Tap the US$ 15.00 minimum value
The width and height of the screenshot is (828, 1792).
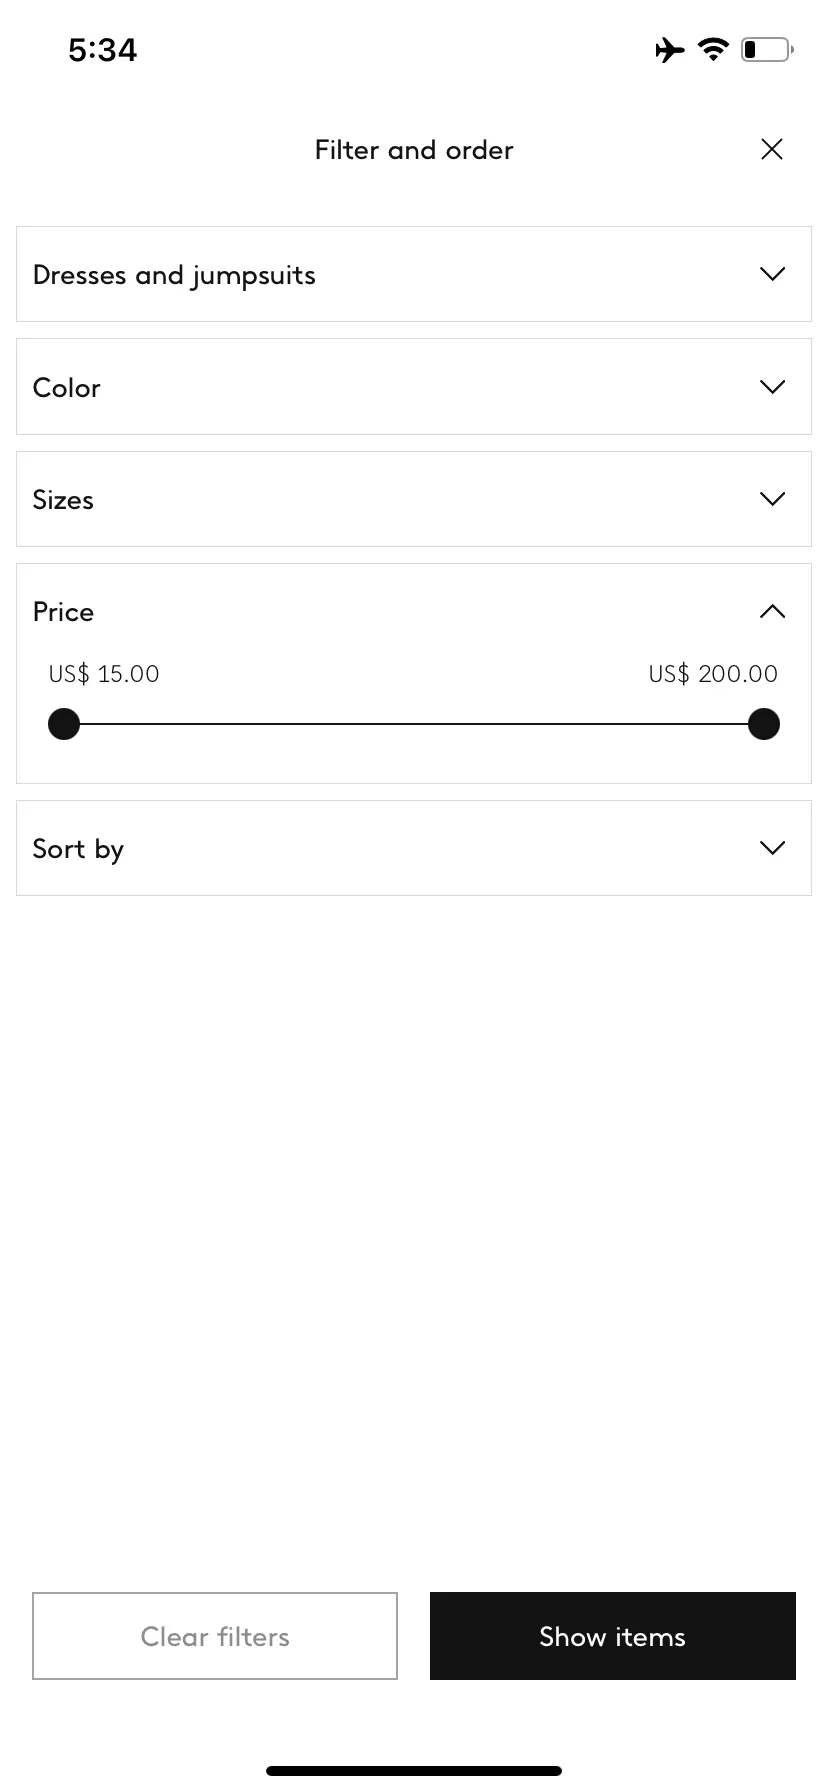click(104, 674)
